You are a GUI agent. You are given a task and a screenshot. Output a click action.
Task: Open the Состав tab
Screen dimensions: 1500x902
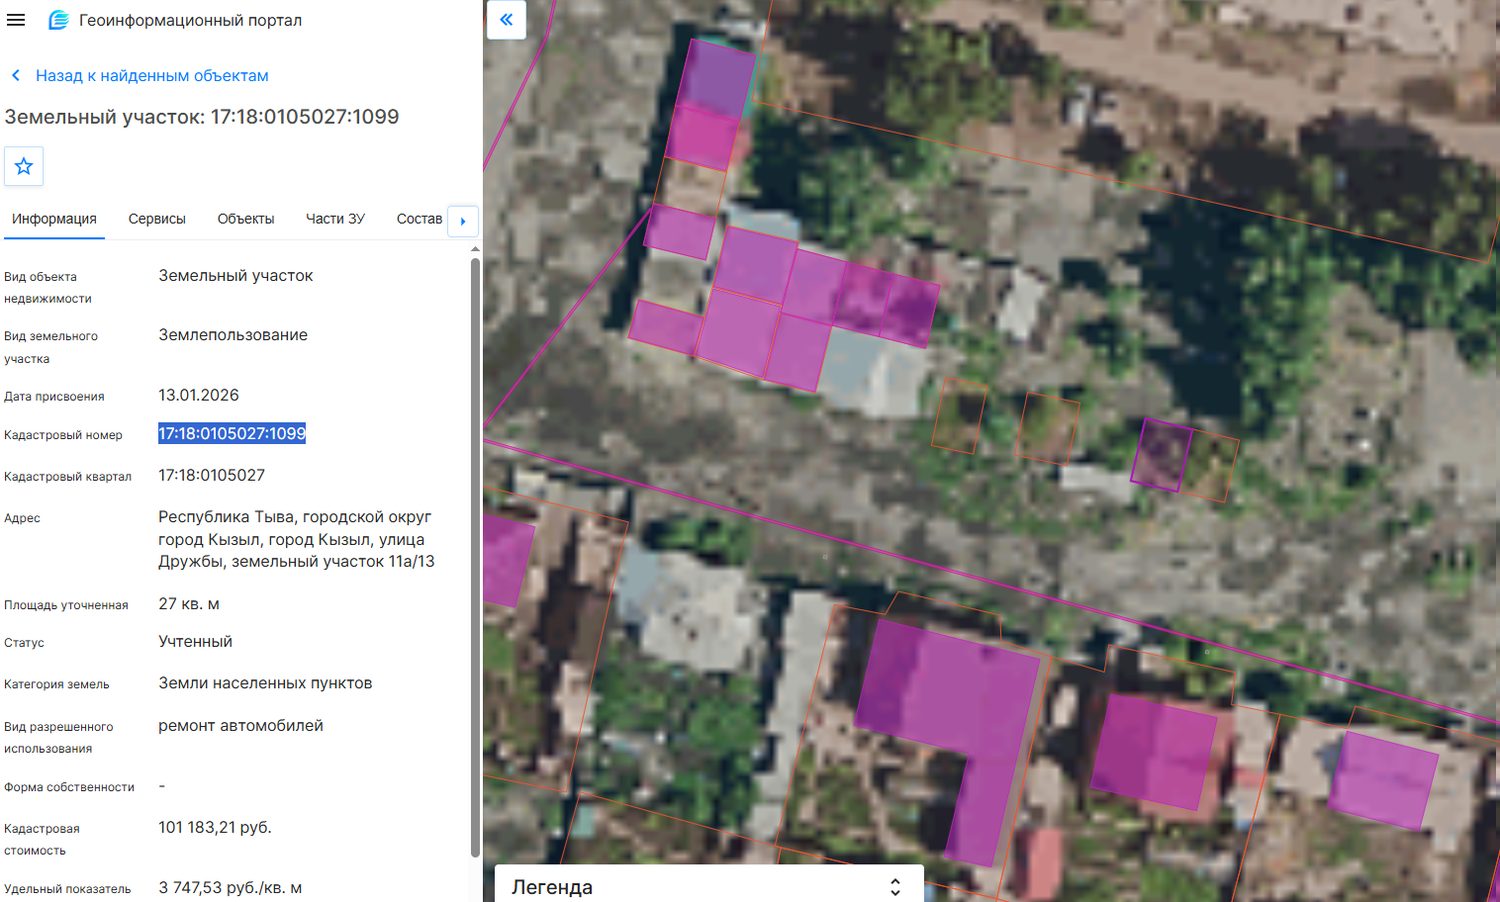pyautogui.click(x=419, y=219)
